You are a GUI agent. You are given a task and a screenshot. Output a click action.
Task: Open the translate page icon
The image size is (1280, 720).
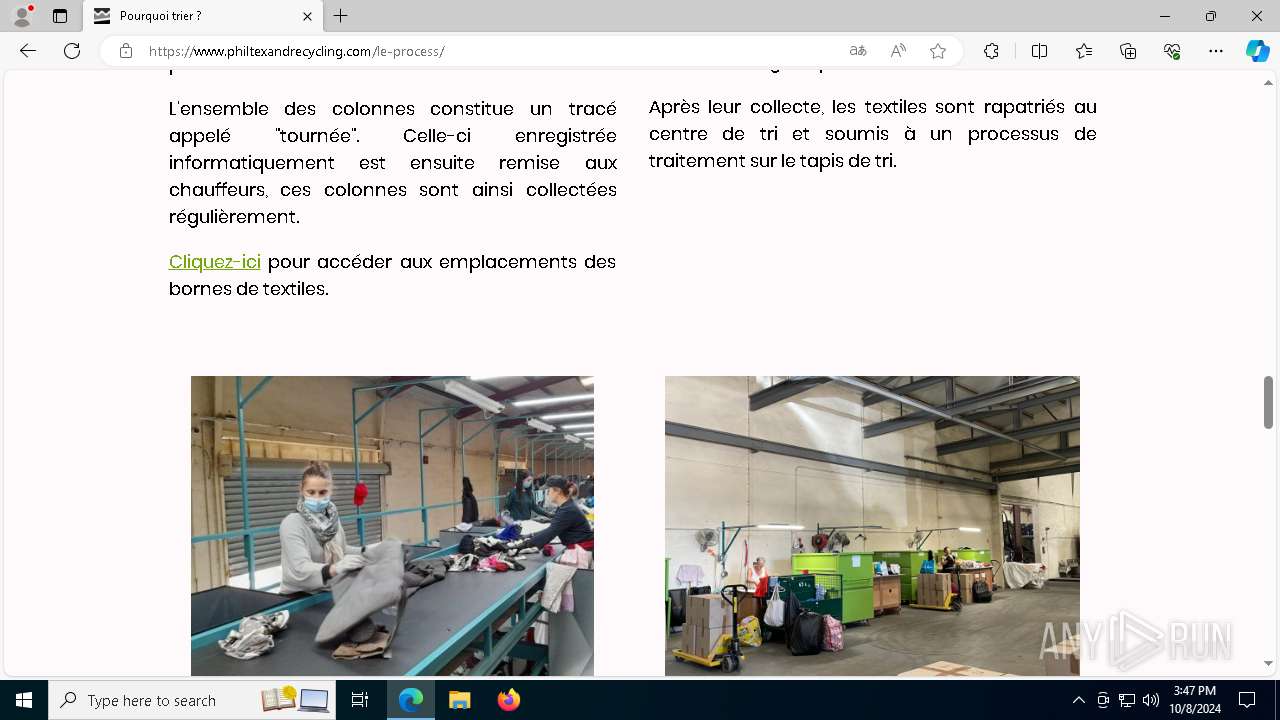click(x=858, y=51)
